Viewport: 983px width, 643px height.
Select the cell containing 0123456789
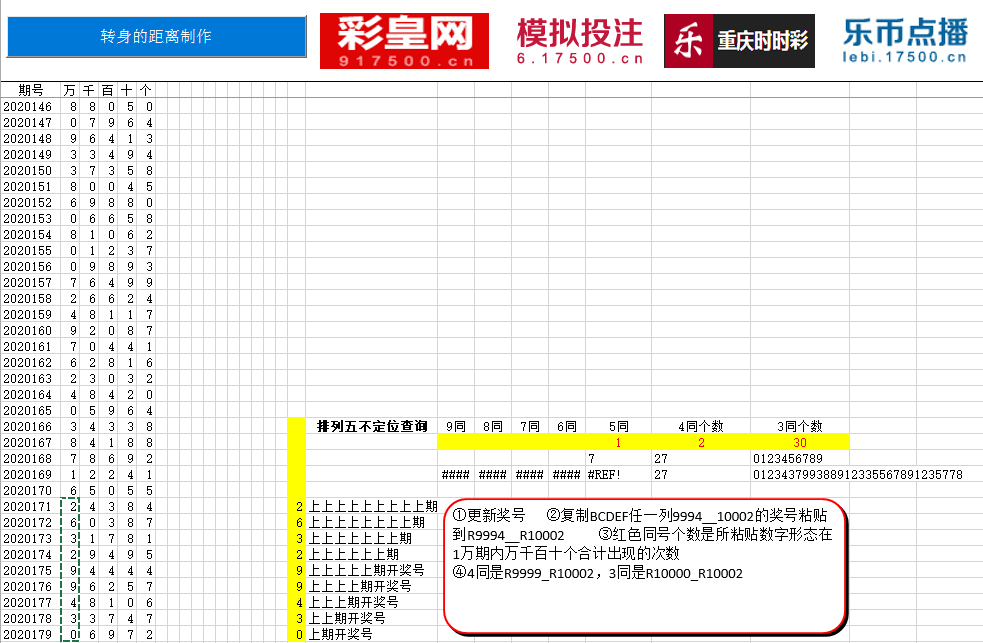click(800, 459)
